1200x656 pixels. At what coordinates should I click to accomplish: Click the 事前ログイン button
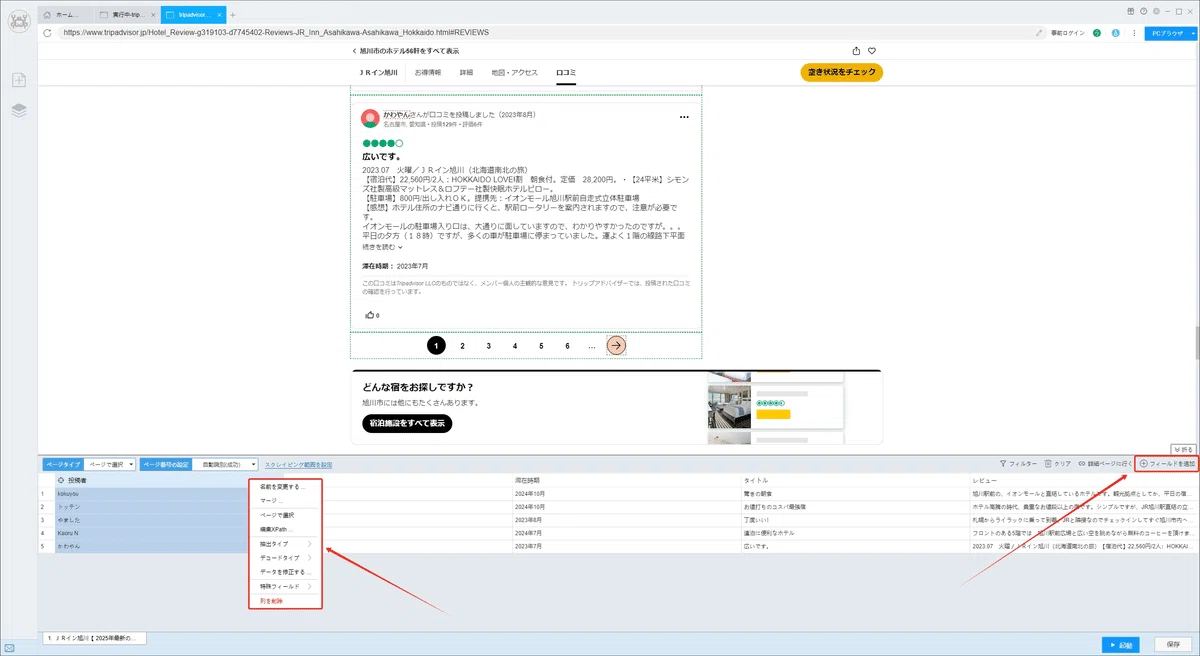click(1069, 33)
